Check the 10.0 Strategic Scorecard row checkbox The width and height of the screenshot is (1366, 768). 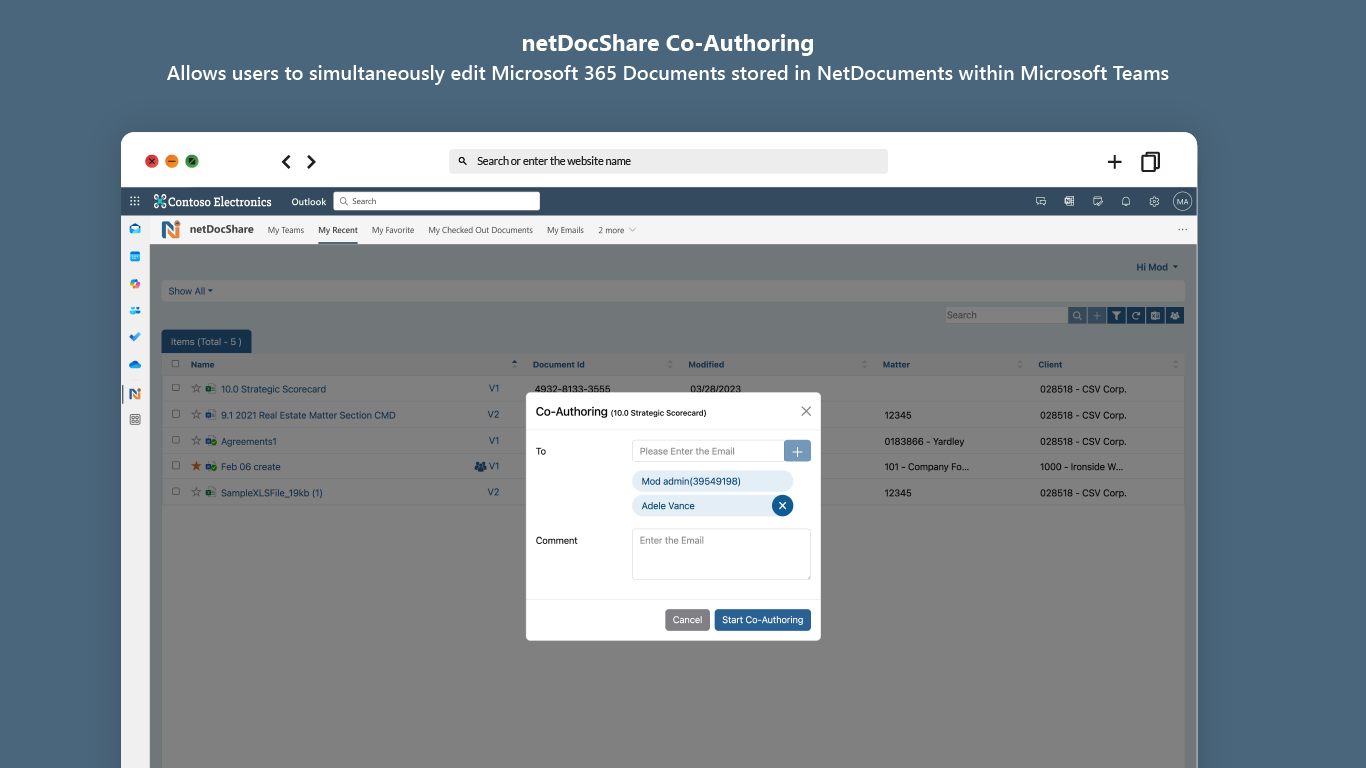176,388
